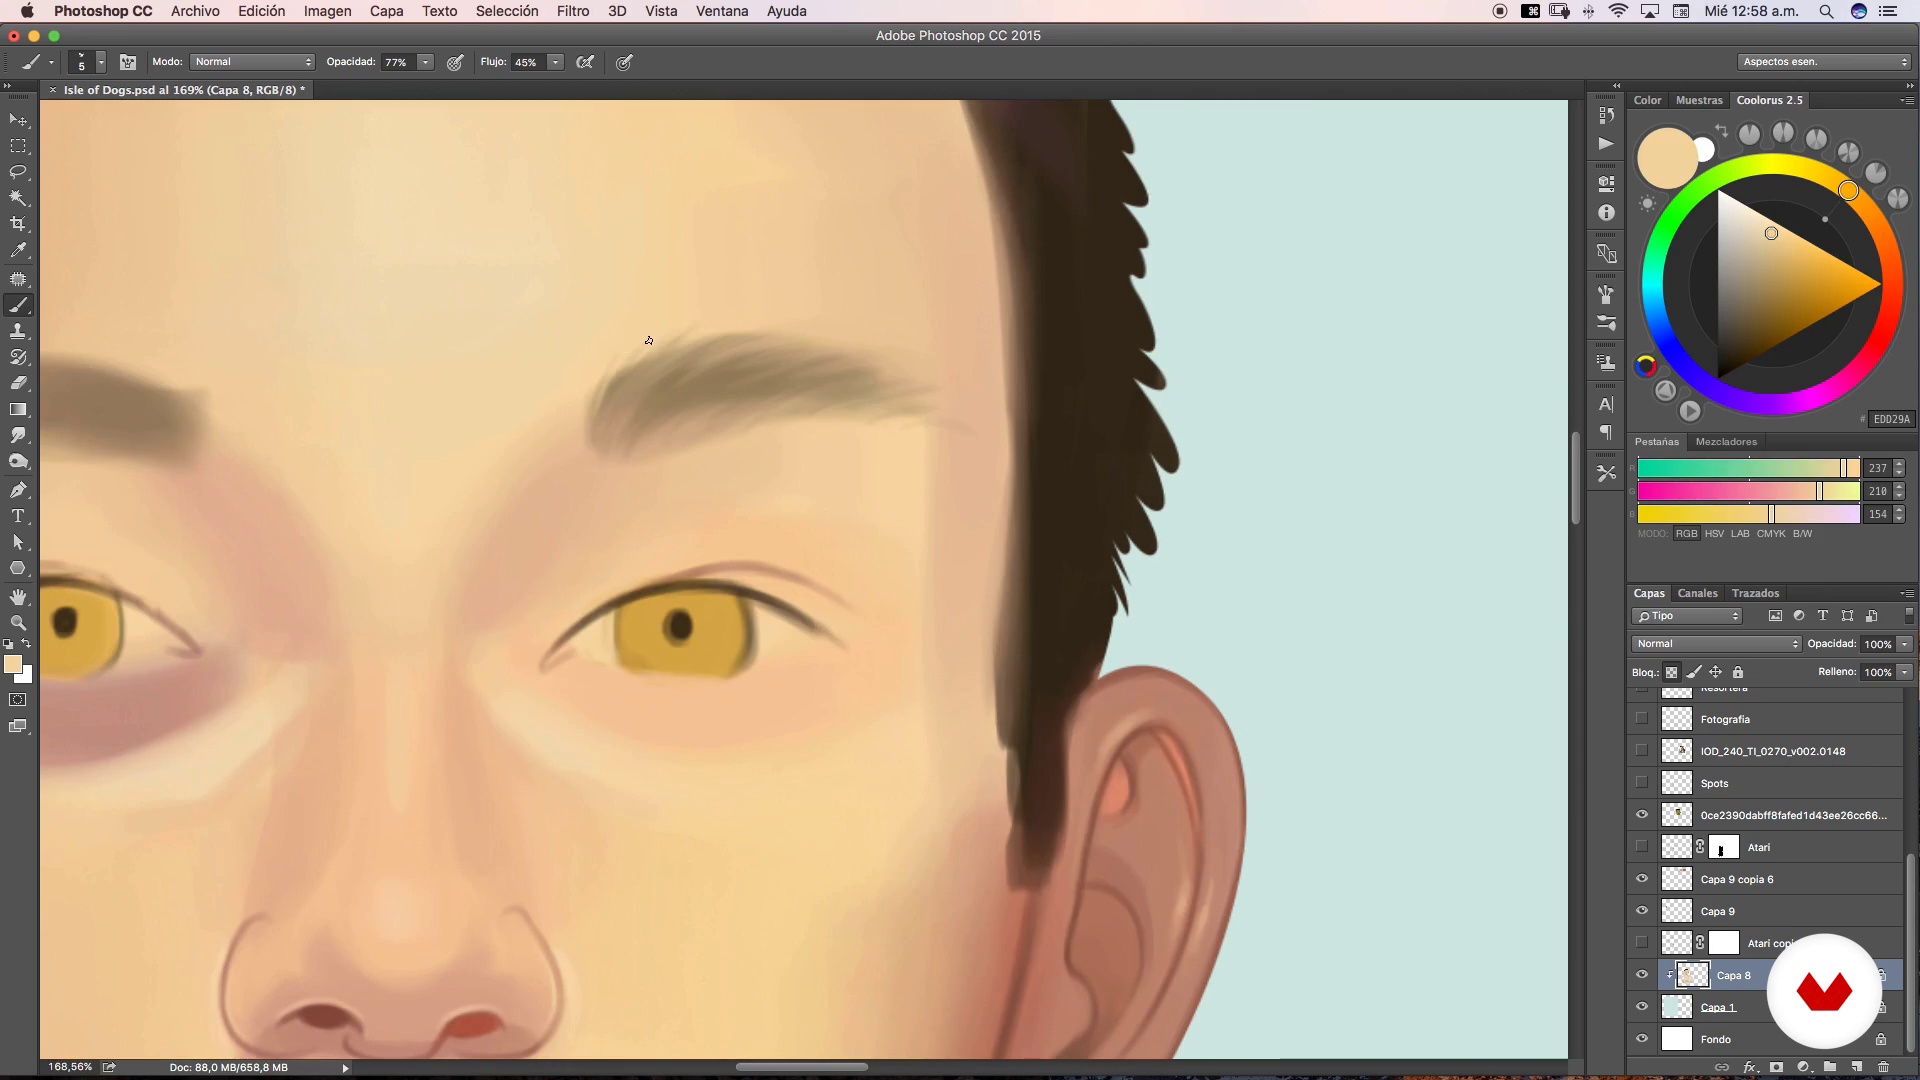This screenshot has height=1080, width=1920.
Task: Toggle Quick Mask mode icon
Action: click(x=18, y=700)
